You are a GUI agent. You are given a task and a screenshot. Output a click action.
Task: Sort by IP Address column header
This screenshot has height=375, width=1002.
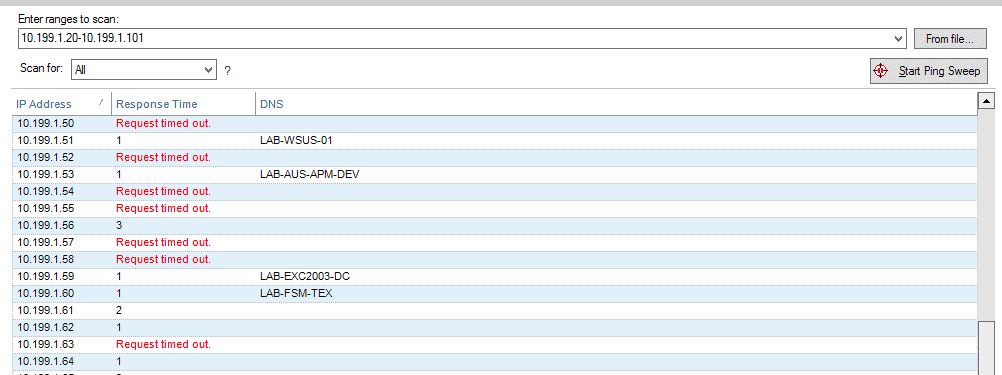point(61,104)
